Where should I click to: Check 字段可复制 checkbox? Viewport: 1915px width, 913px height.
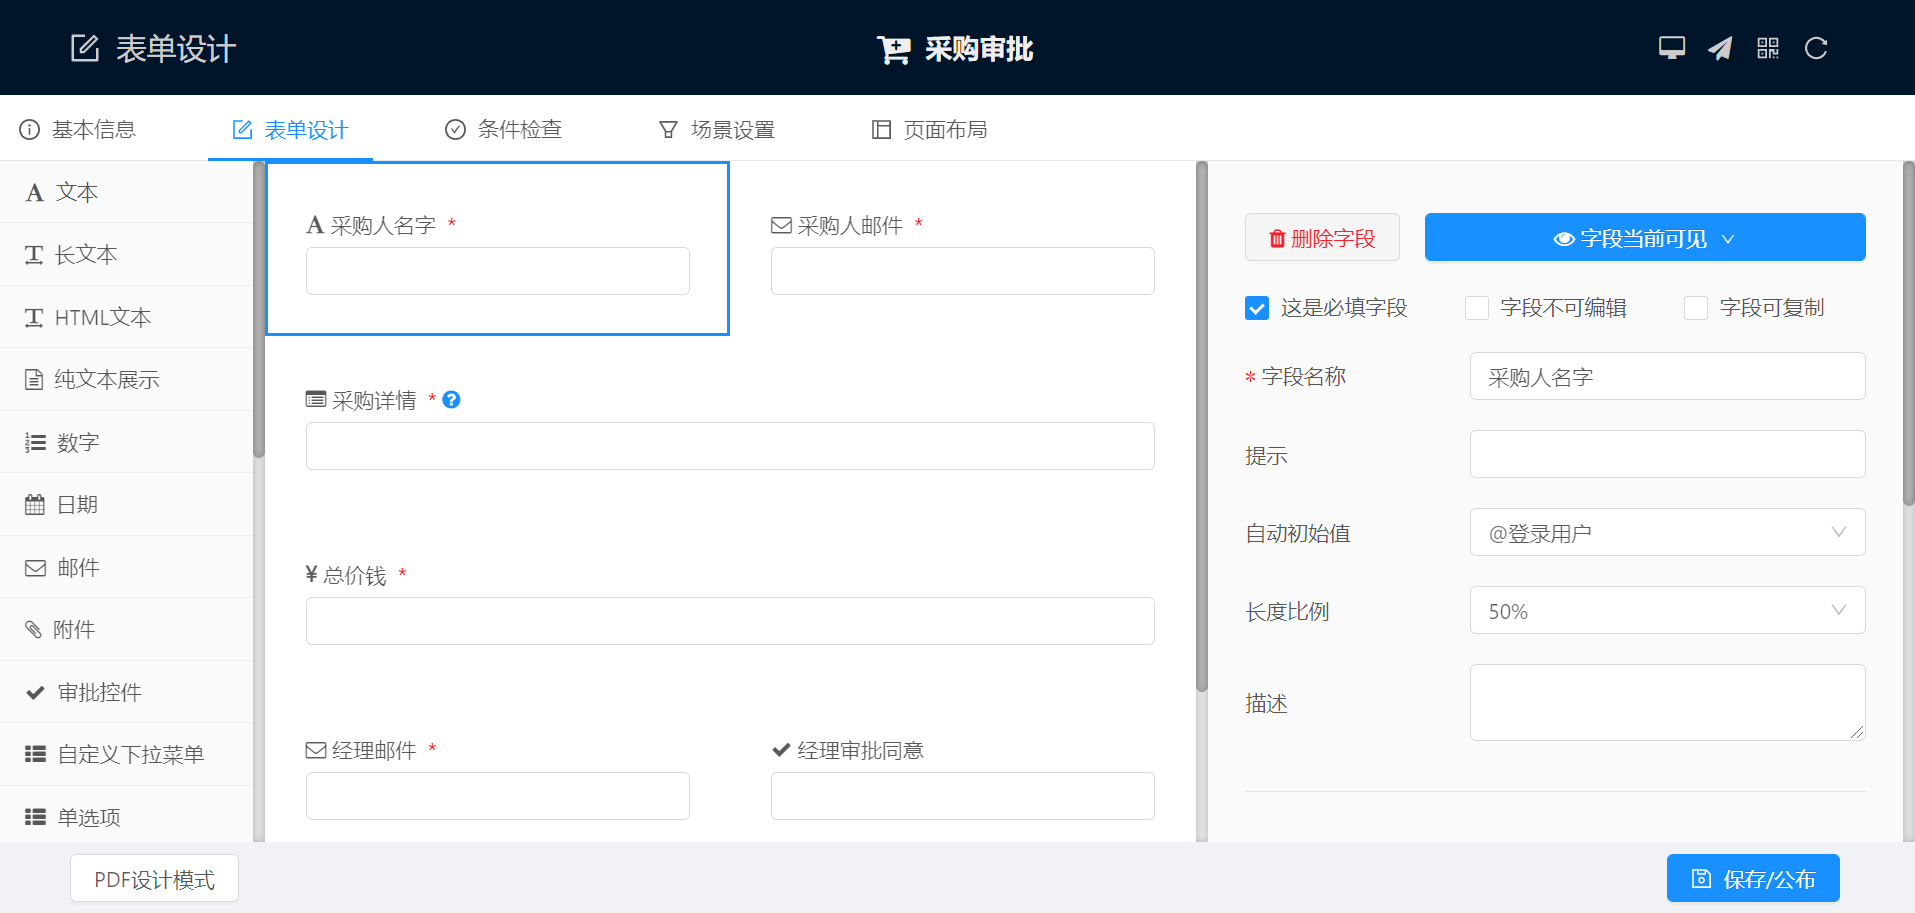coord(1696,308)
